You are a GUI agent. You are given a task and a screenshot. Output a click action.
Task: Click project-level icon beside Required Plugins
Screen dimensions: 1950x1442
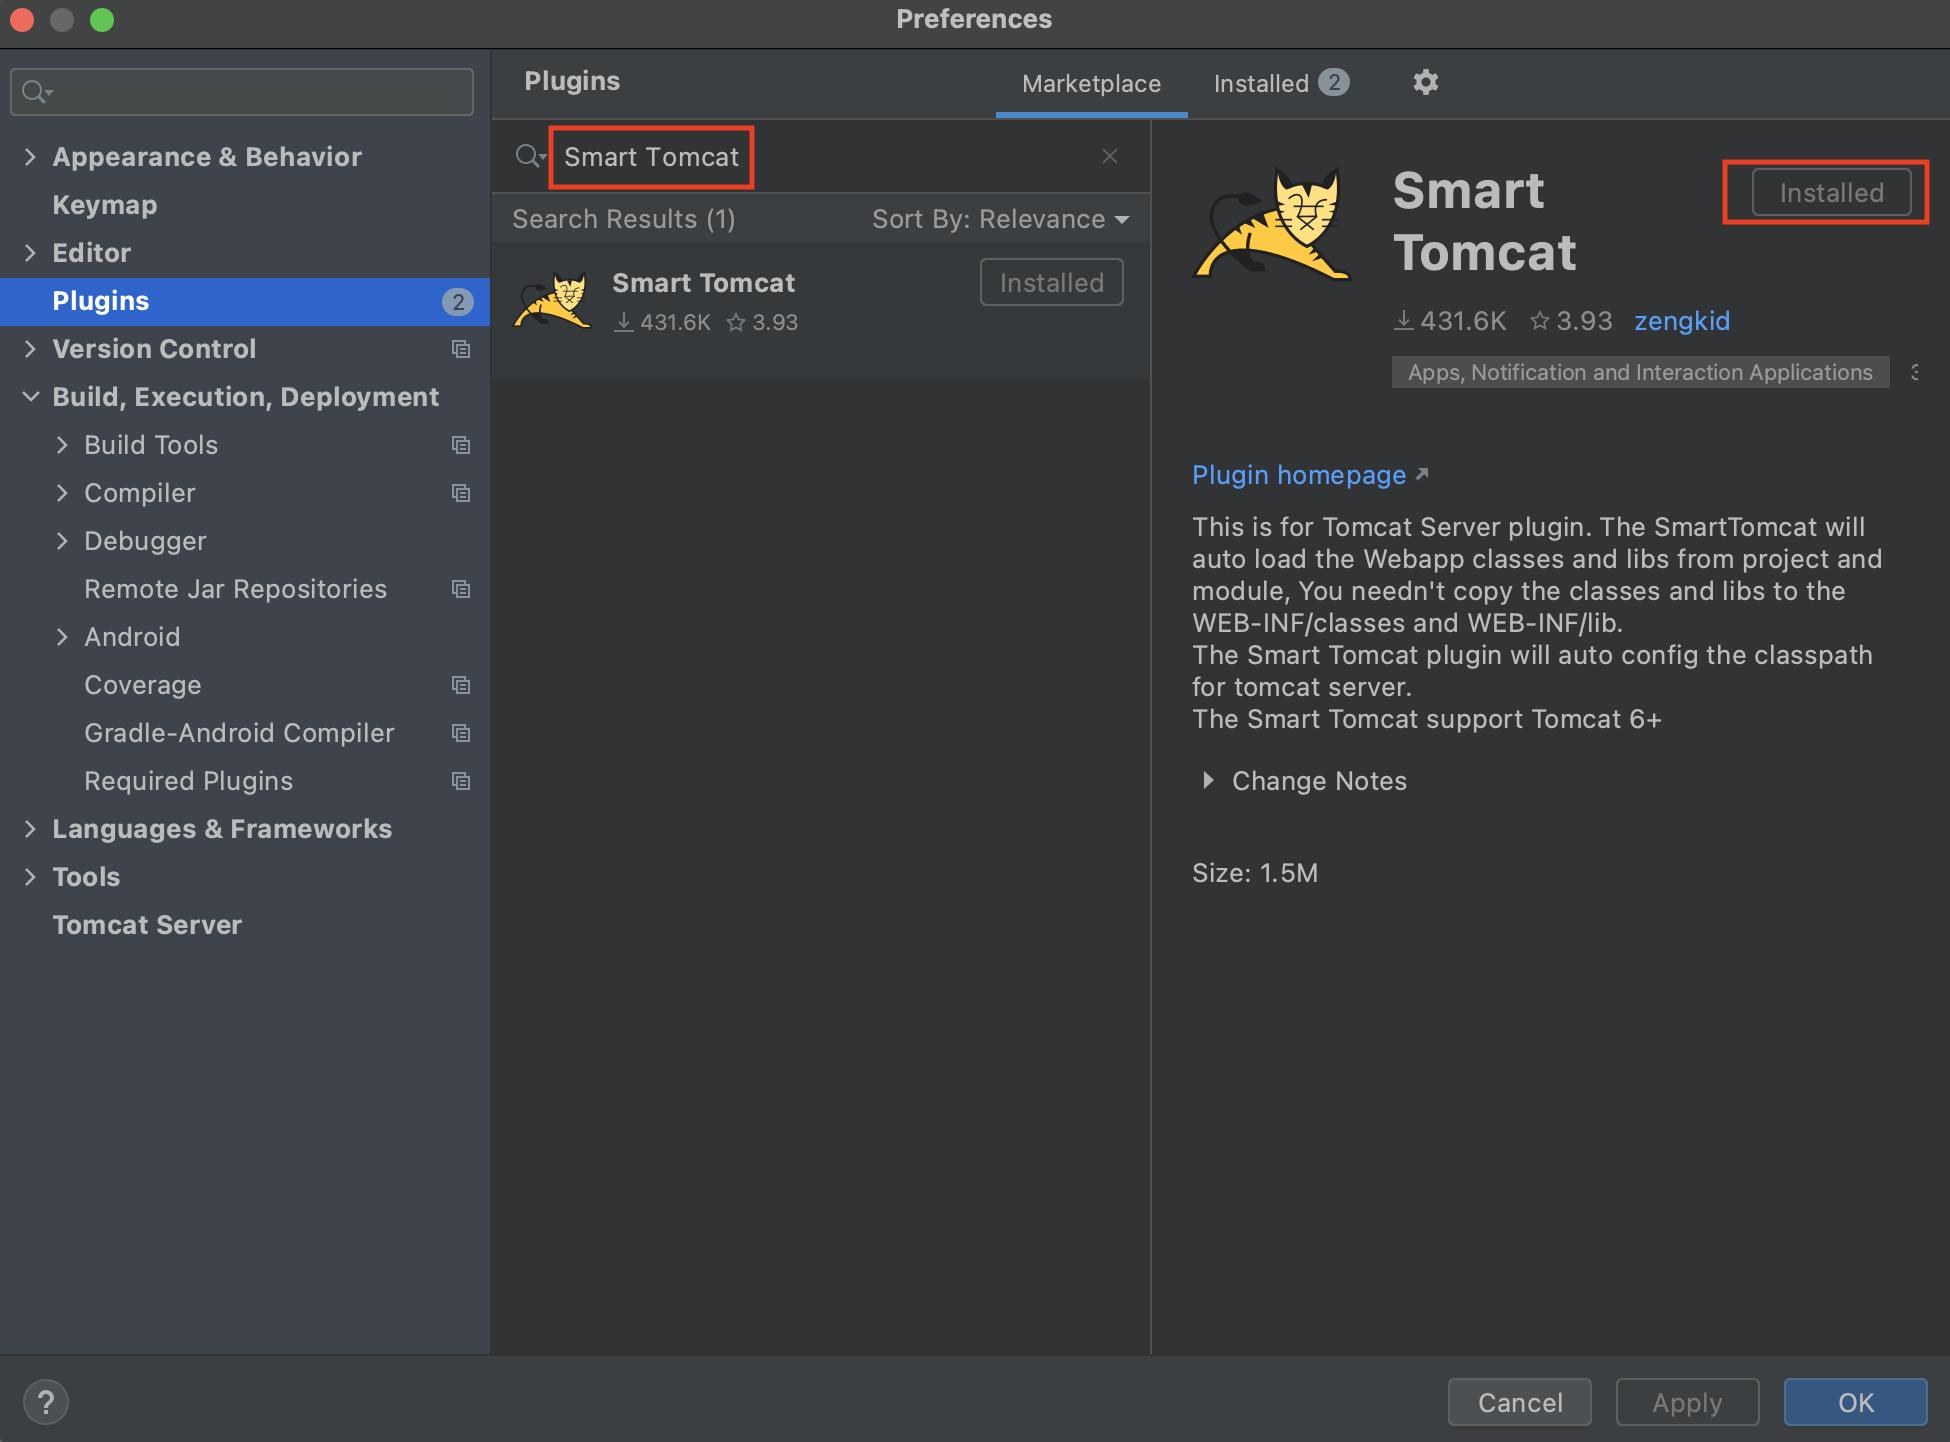(460, 781)
